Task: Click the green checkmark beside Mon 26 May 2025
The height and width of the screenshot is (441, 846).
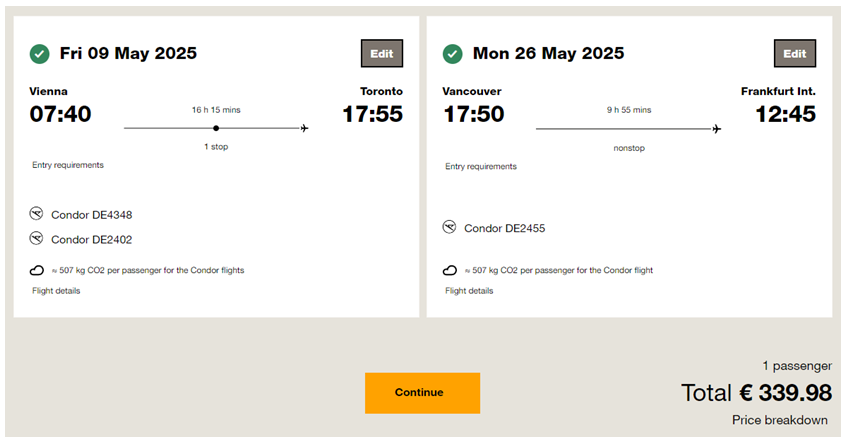Action: point(453,54)
